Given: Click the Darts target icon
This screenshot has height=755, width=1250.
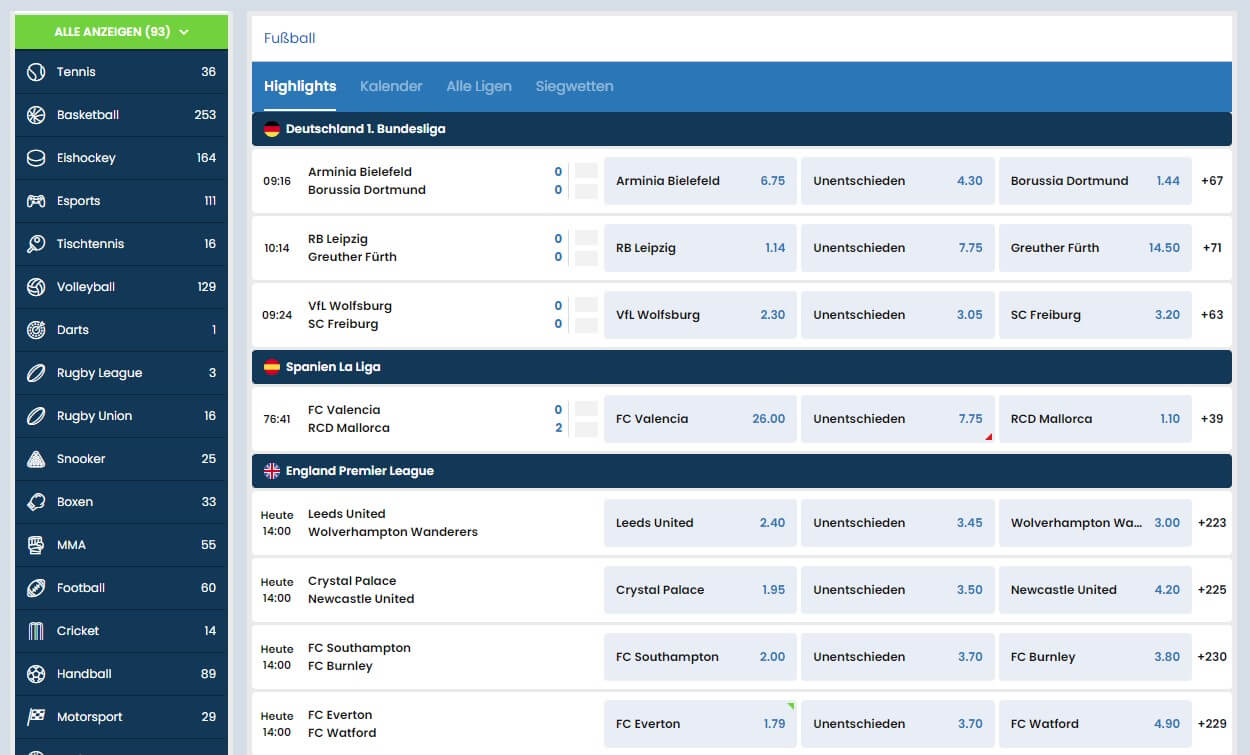Looking at the screenshot, I should (x=36, y=330).
